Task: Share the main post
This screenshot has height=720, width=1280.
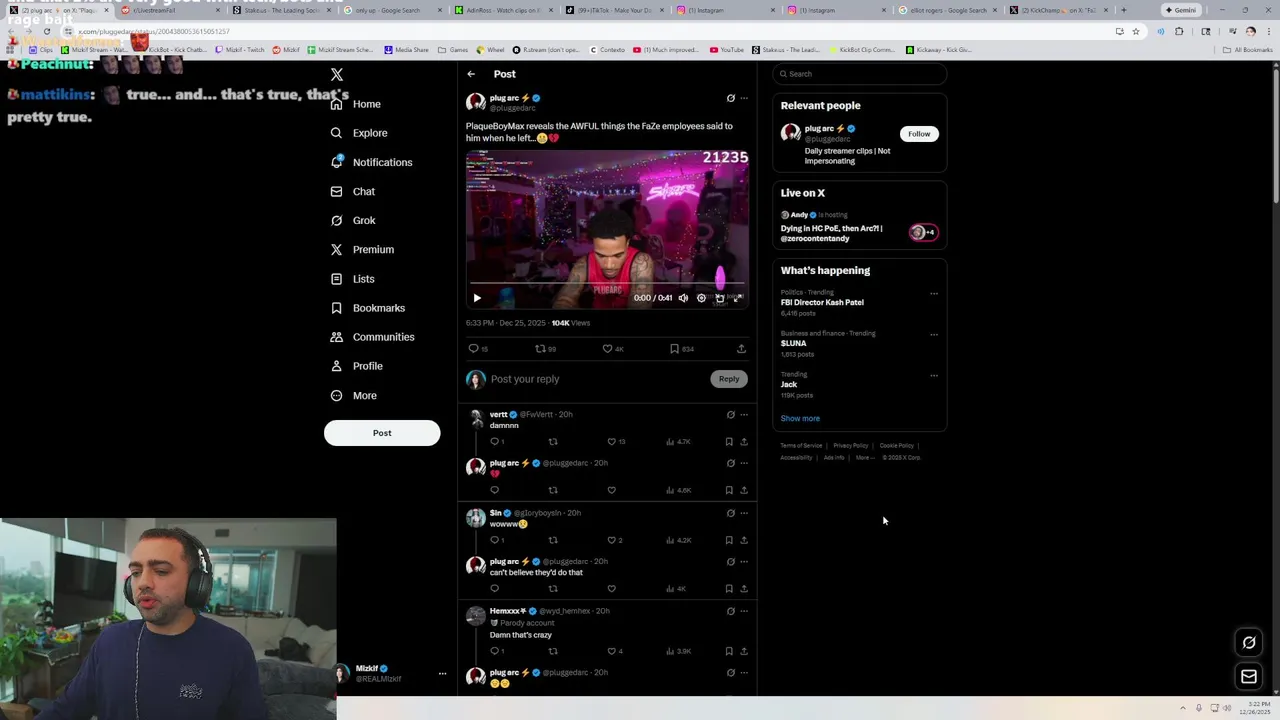Action: (741, 349)
